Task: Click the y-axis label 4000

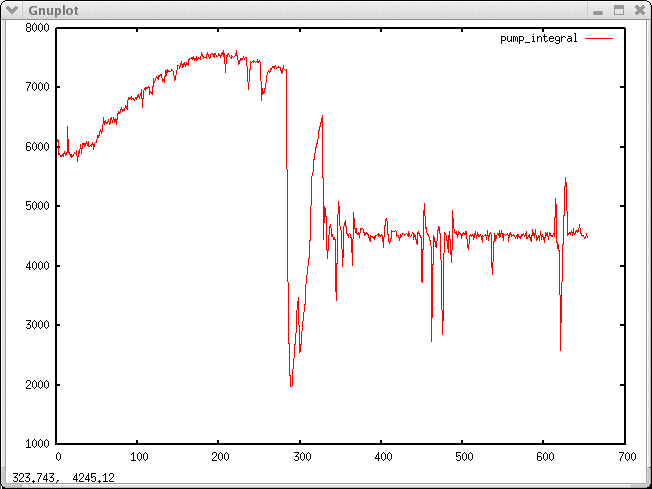Action: [x=37, y=266]
